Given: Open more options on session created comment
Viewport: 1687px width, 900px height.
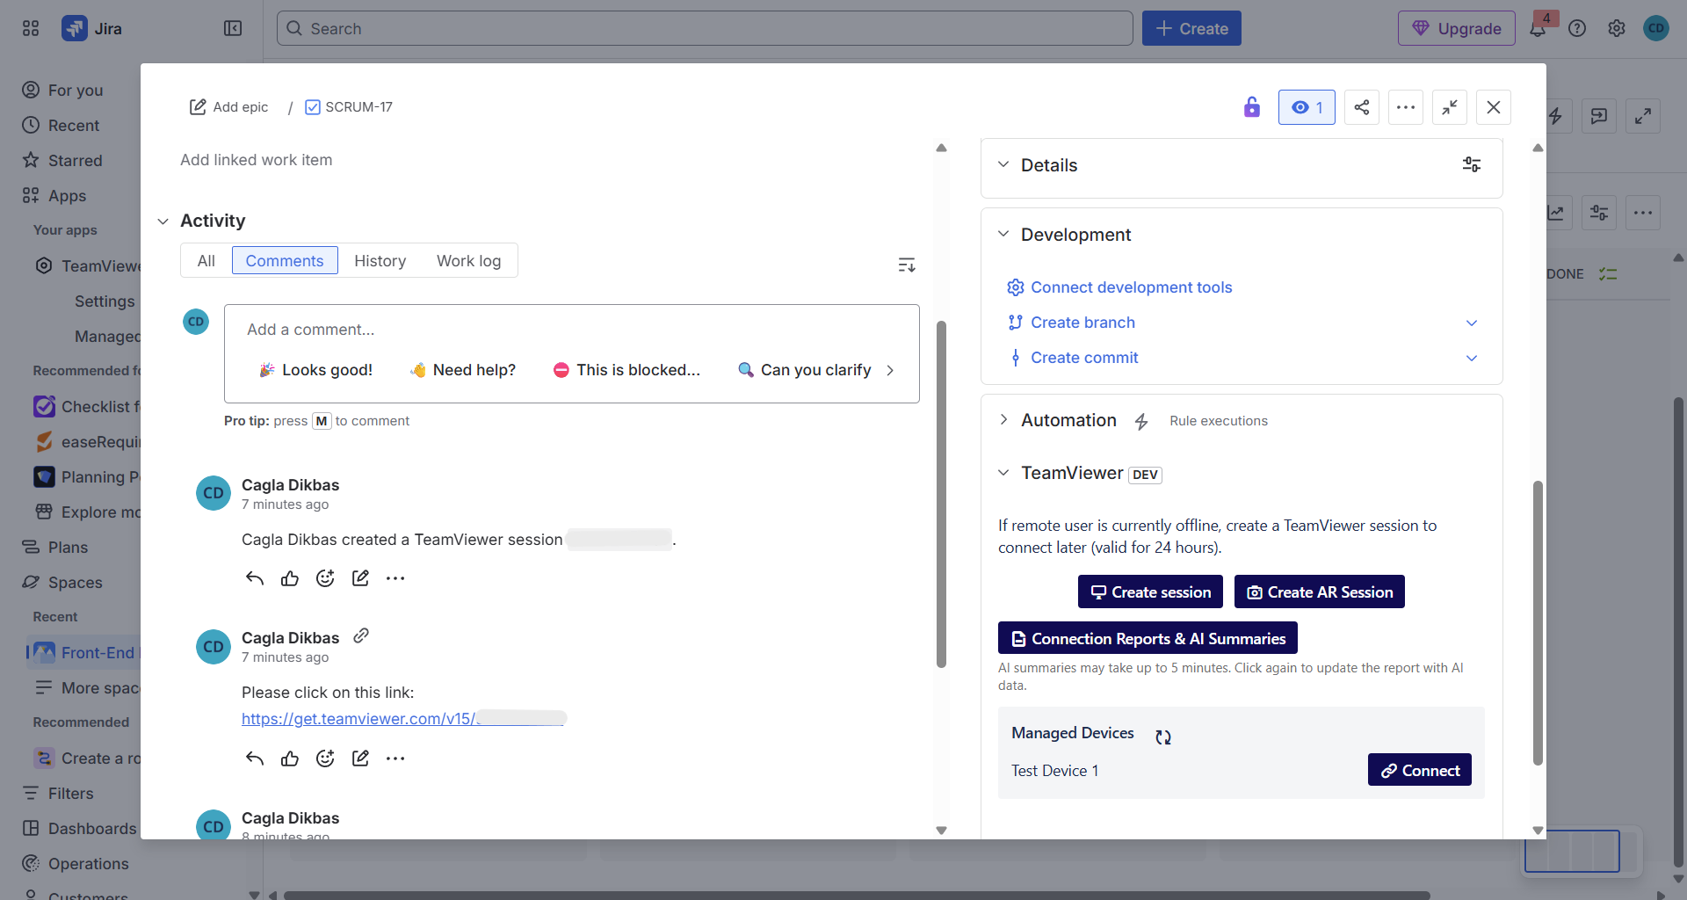Looking at the screenshot, I should click(x=396, y=578).
